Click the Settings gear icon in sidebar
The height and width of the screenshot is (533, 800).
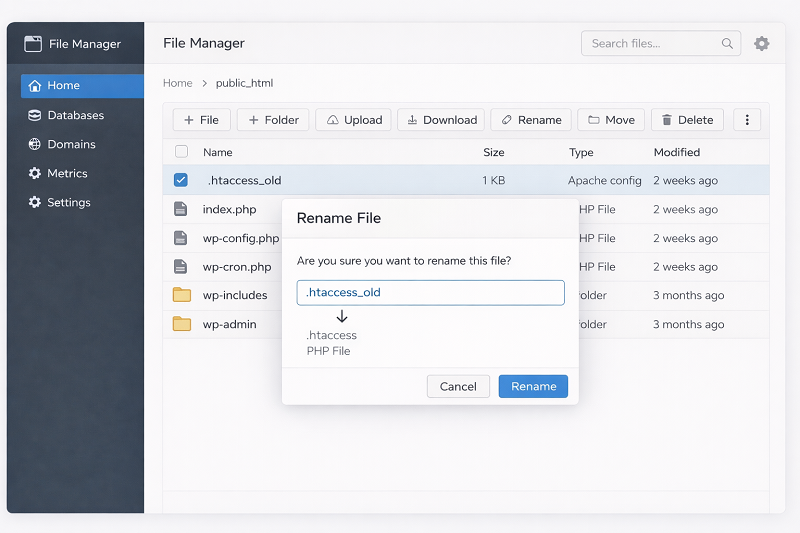35,202
